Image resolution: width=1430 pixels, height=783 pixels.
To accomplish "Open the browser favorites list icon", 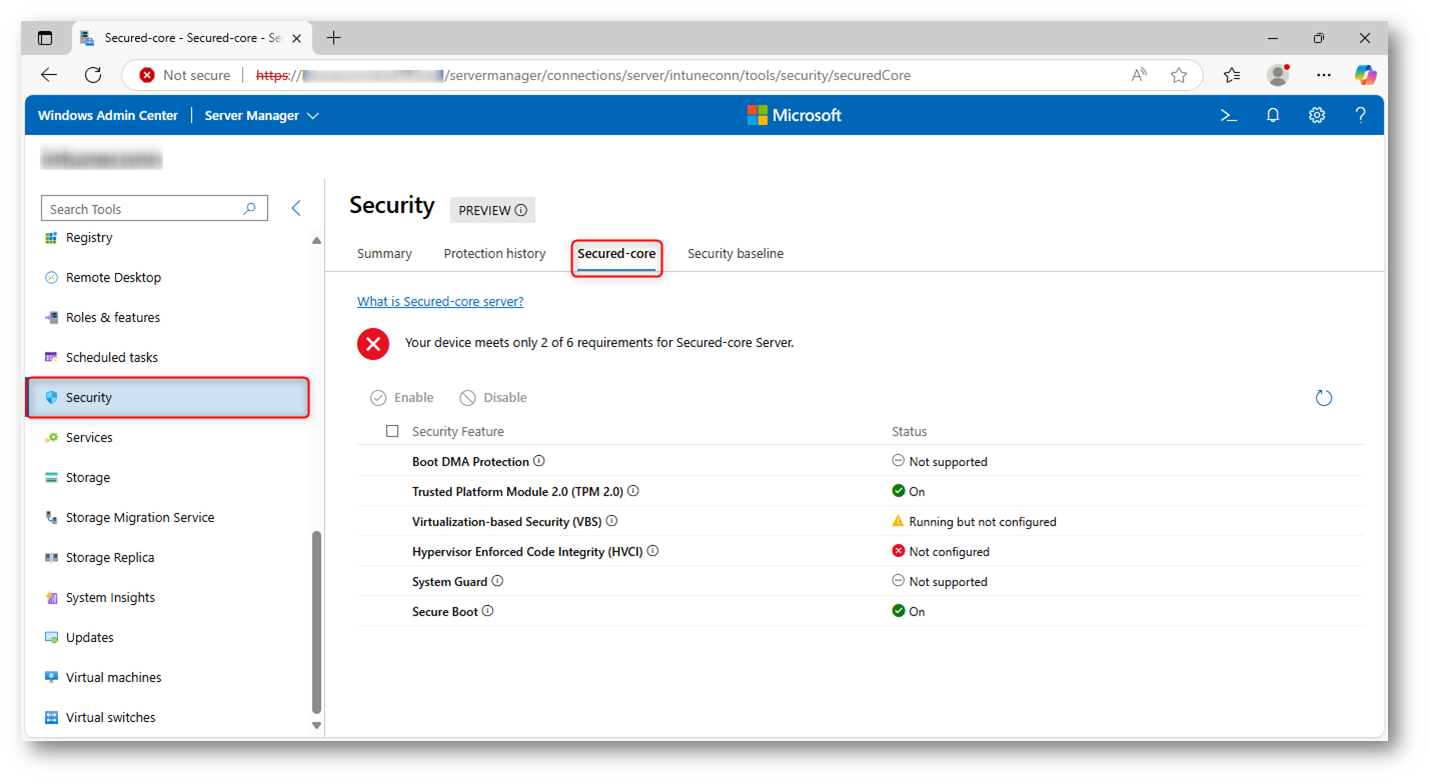I will coord(1232,75).
